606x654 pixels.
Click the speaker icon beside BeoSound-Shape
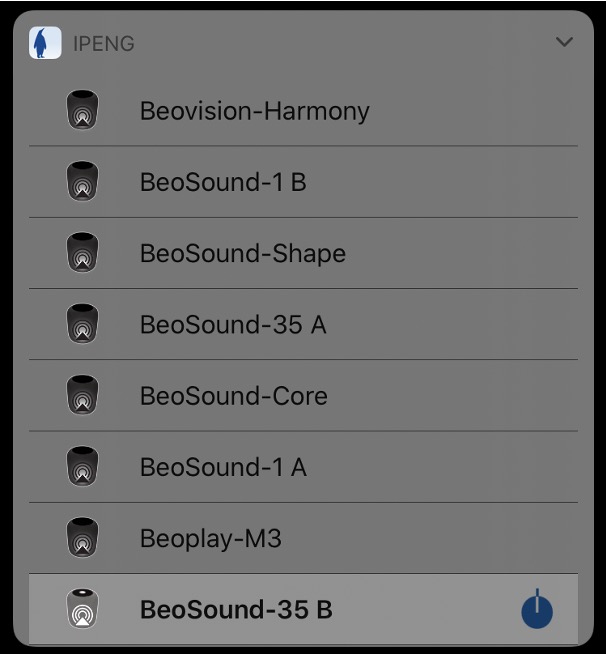83,253
